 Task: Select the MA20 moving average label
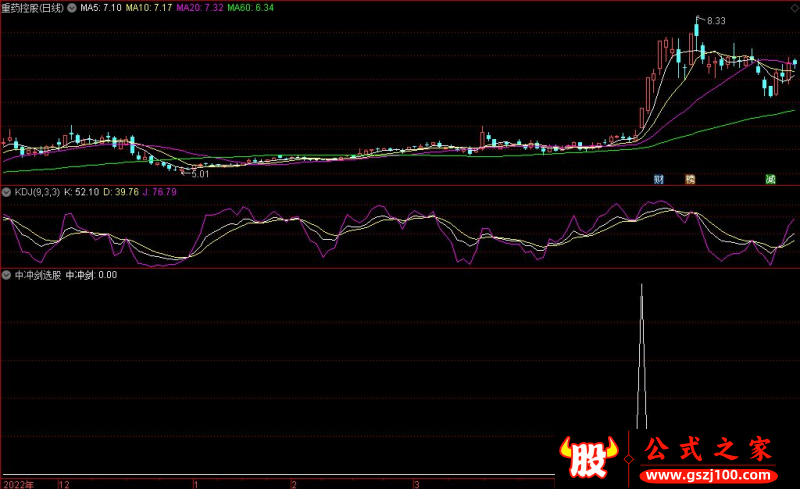(x=201, y=7)
